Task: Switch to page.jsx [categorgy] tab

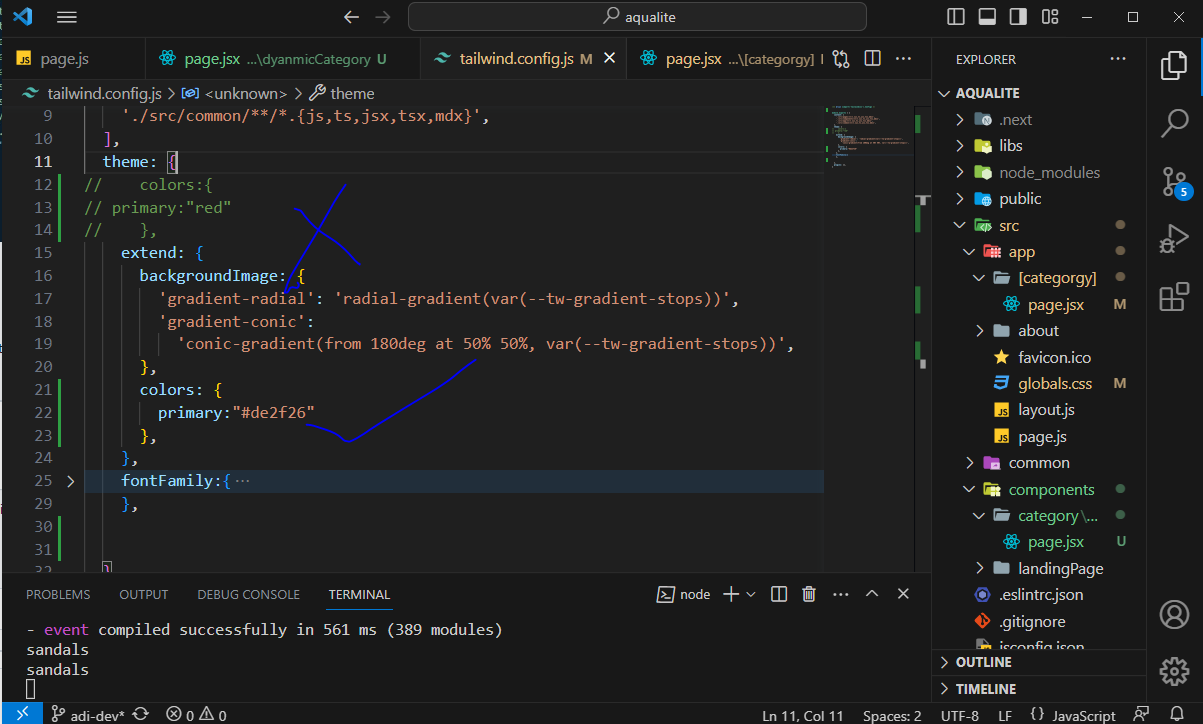Action: pos(727,59)
